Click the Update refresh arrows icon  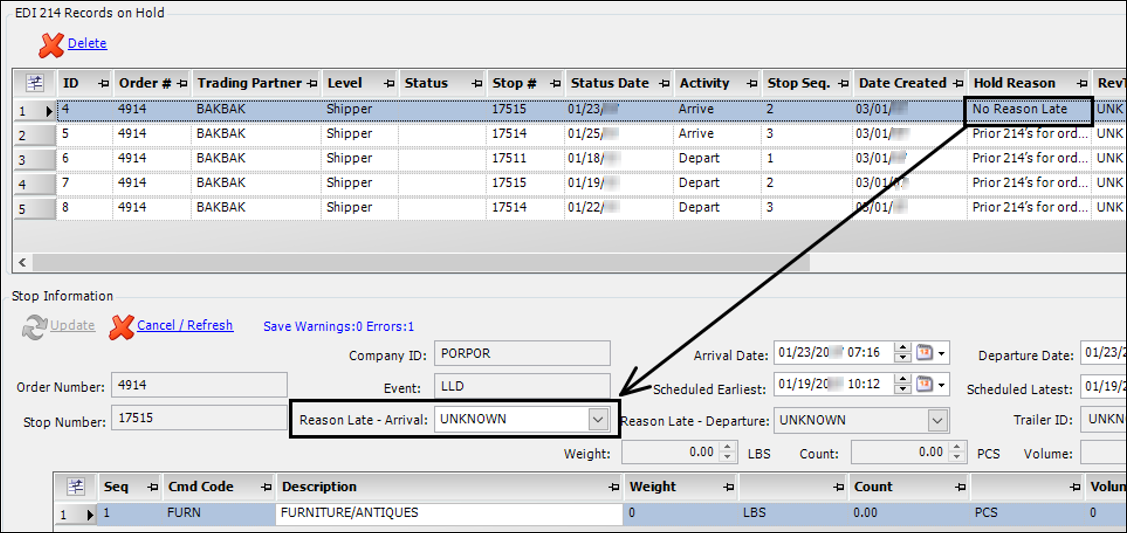(x=34, y=326)
